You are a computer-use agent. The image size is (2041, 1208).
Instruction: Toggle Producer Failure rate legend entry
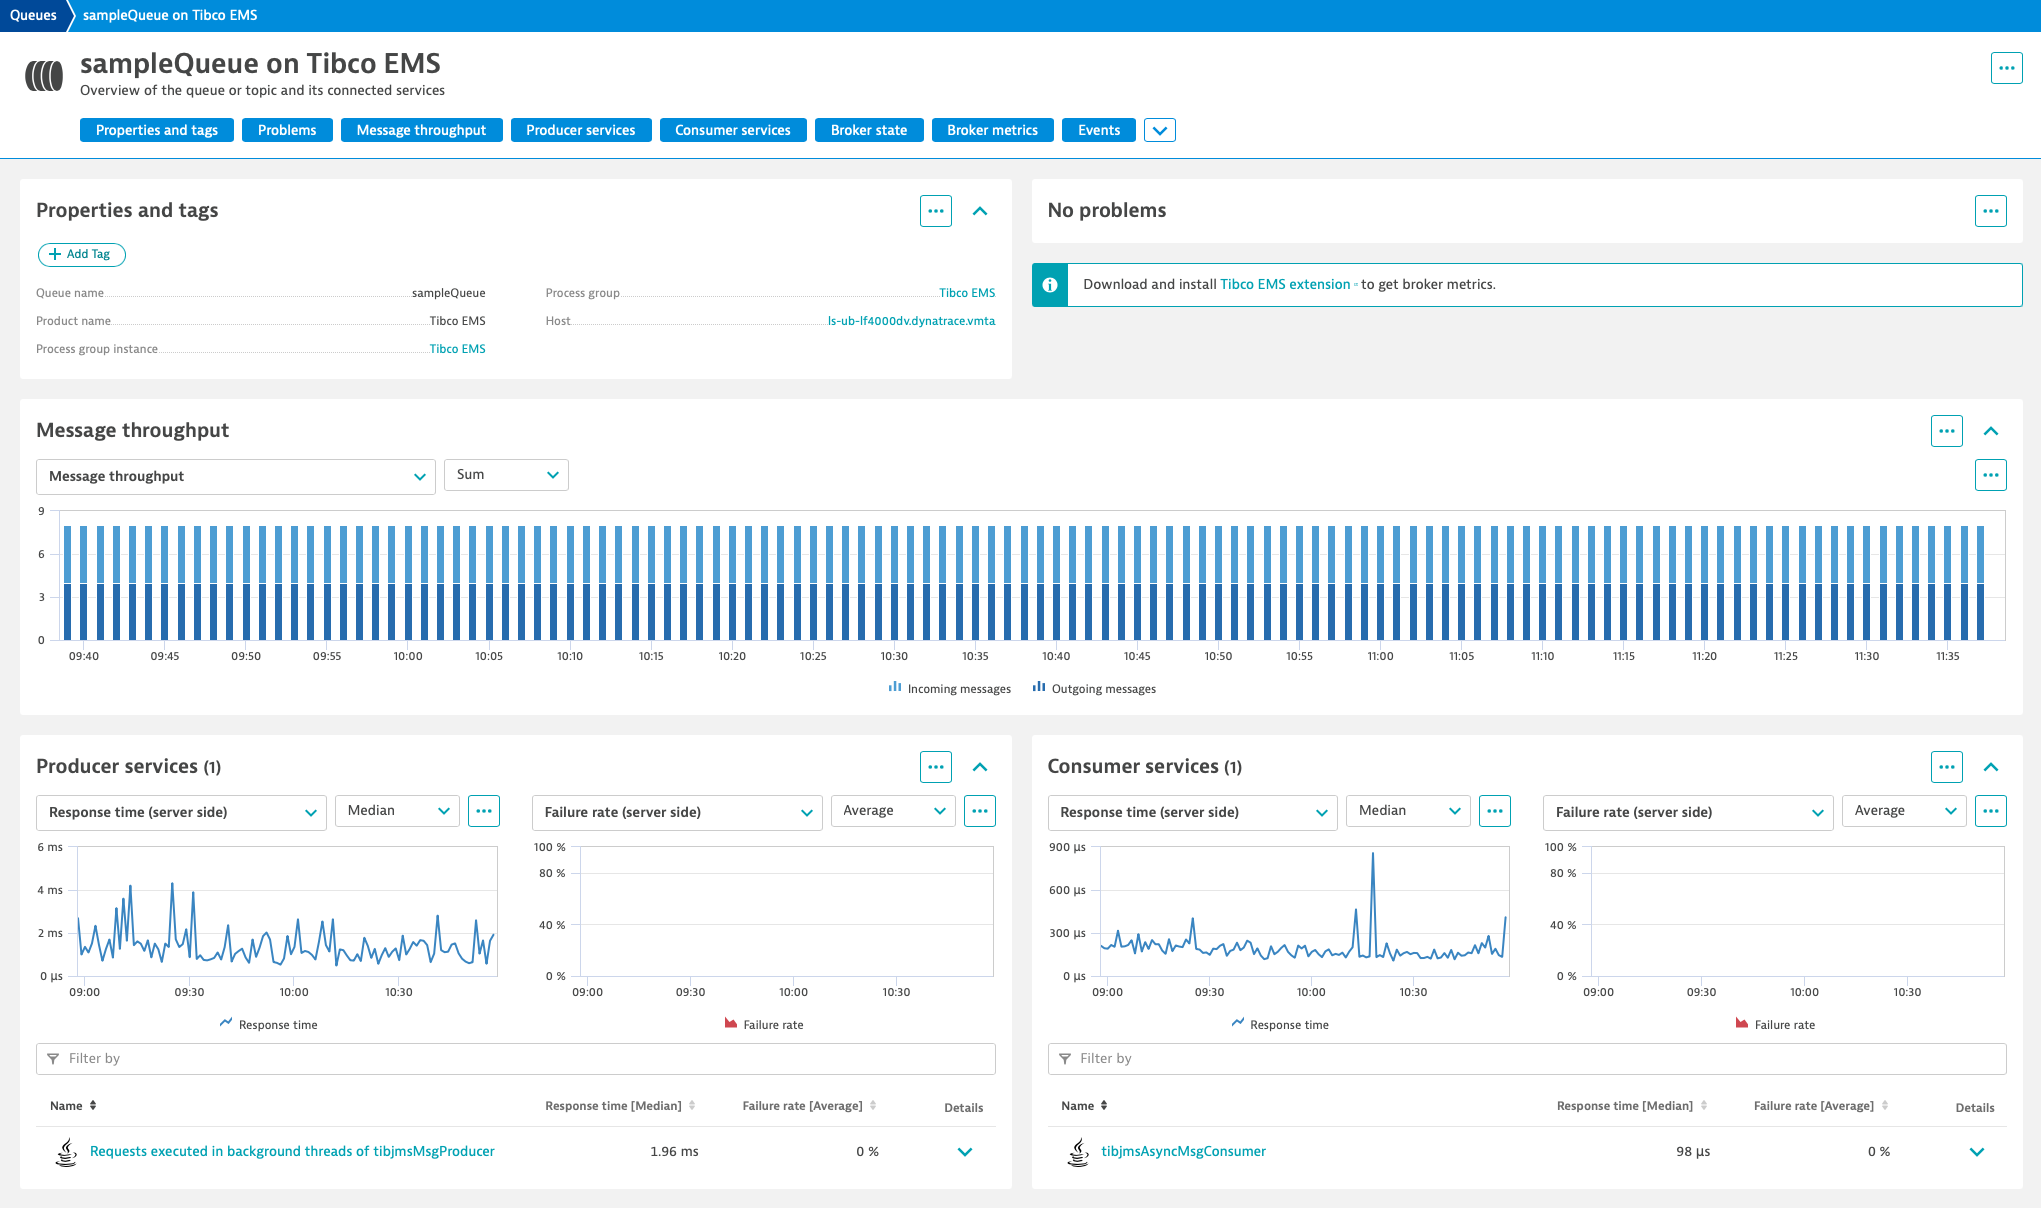pos(764,1024)
